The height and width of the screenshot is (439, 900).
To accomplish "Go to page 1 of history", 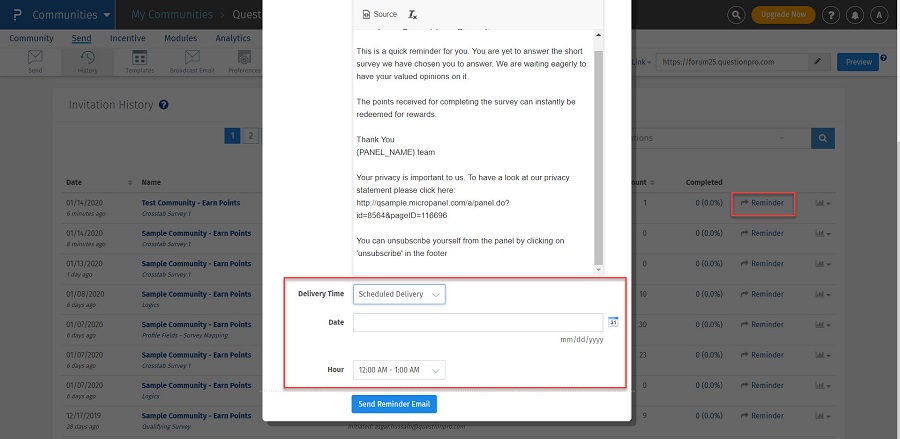I will [232, 136].
